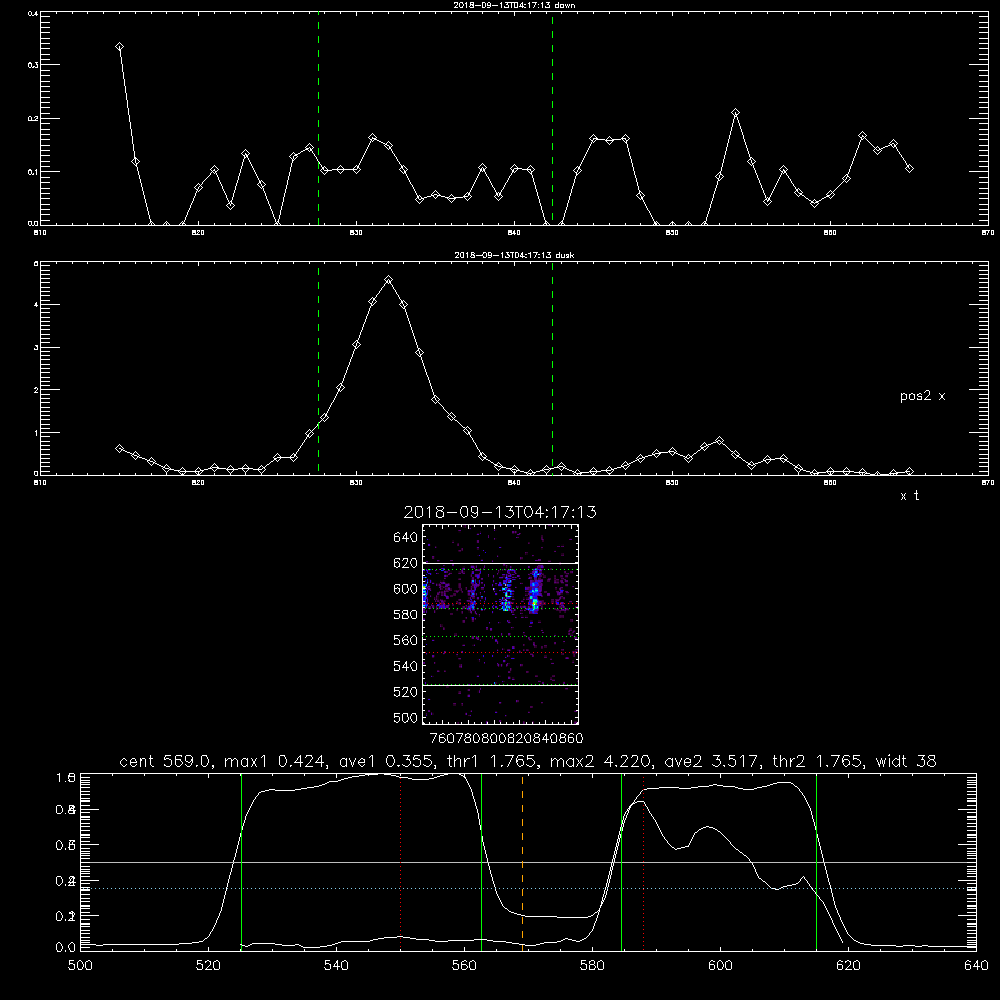Click the '640' y-axis label of the heatmap
Screen dimensions: 1000x1000
tap(405, 538)
